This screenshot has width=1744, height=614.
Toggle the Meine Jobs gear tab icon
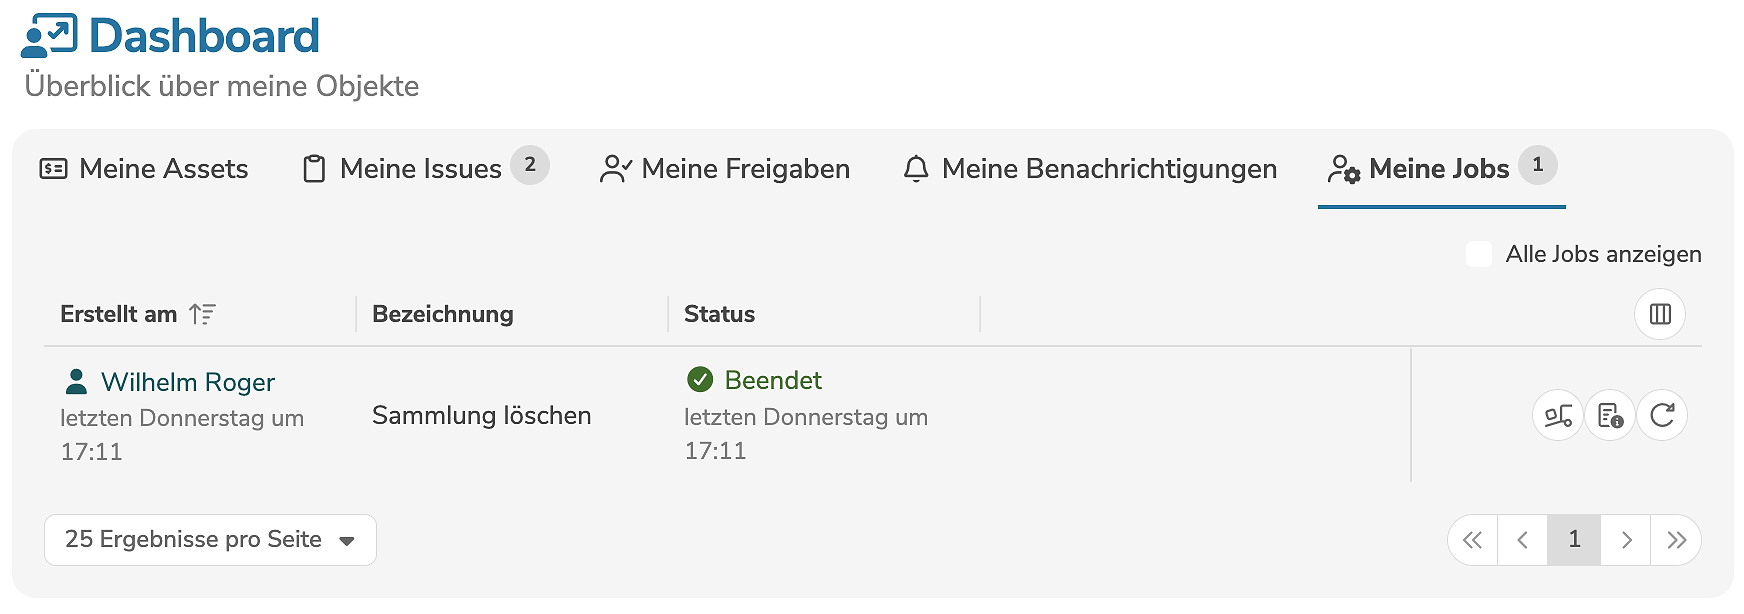click(1343, 169)
